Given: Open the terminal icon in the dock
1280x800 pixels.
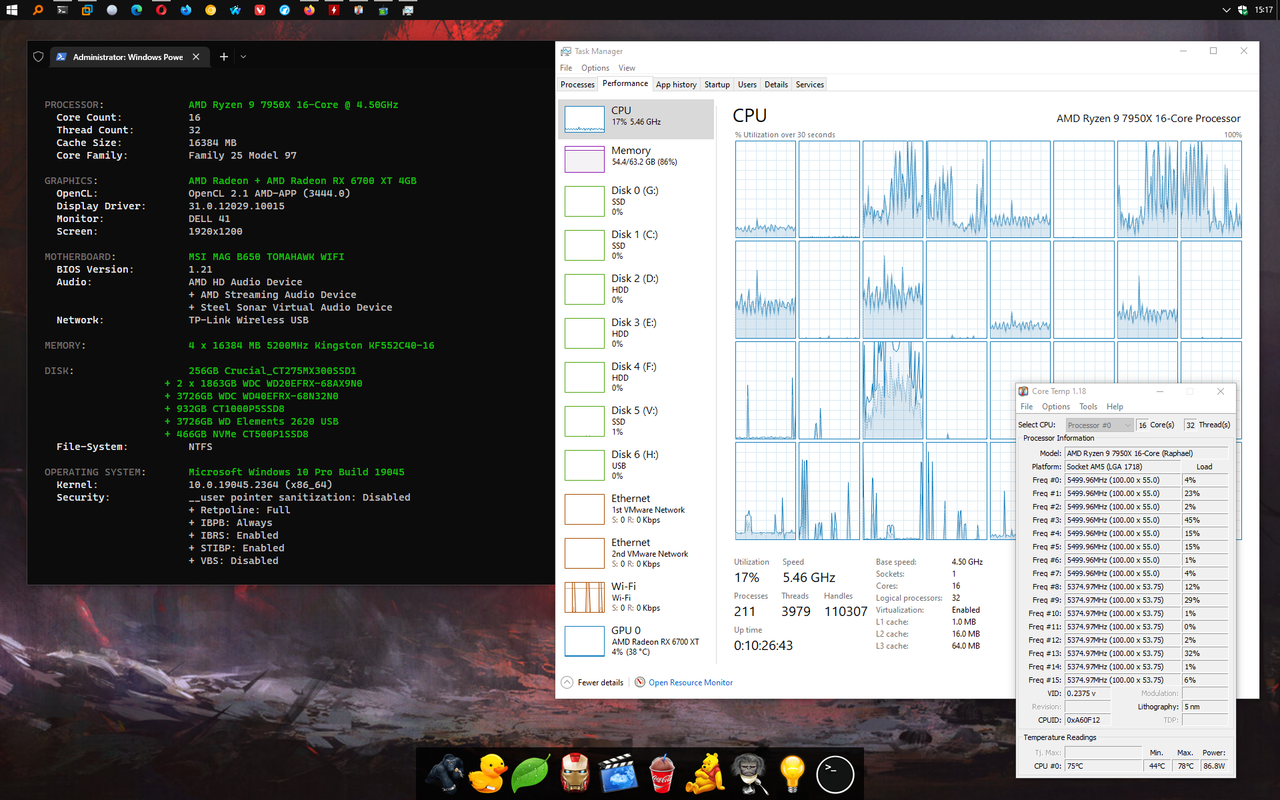Looking at the screenshot, I should [834, 773].
